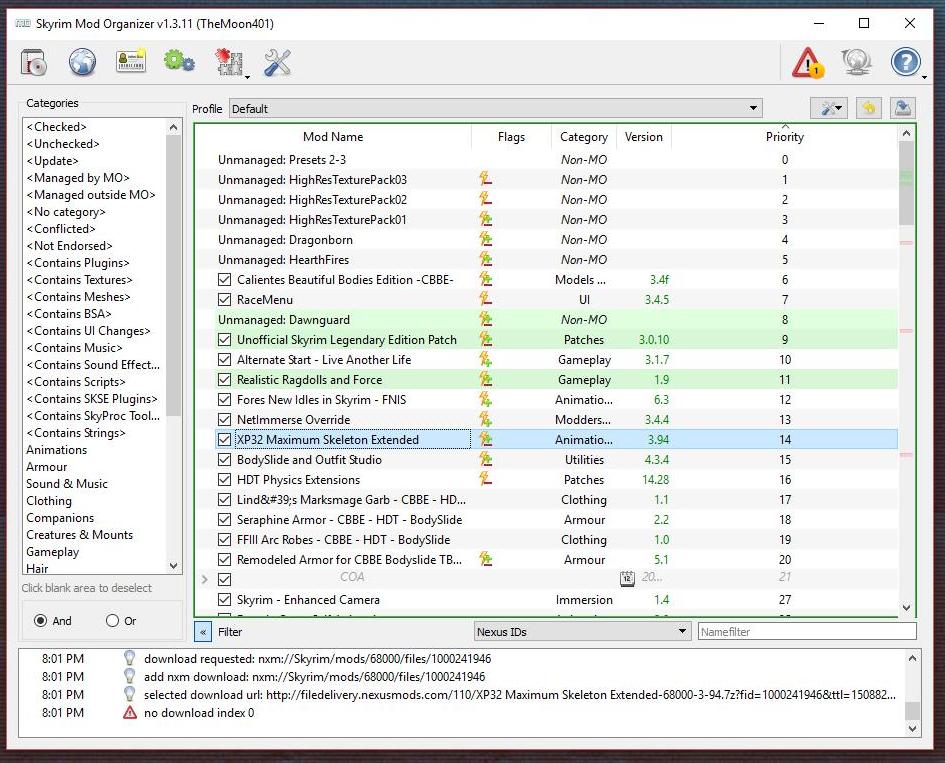Click the red warning problems icon
The width and height of the screenshot is (945, 763).
pos(808,63)
